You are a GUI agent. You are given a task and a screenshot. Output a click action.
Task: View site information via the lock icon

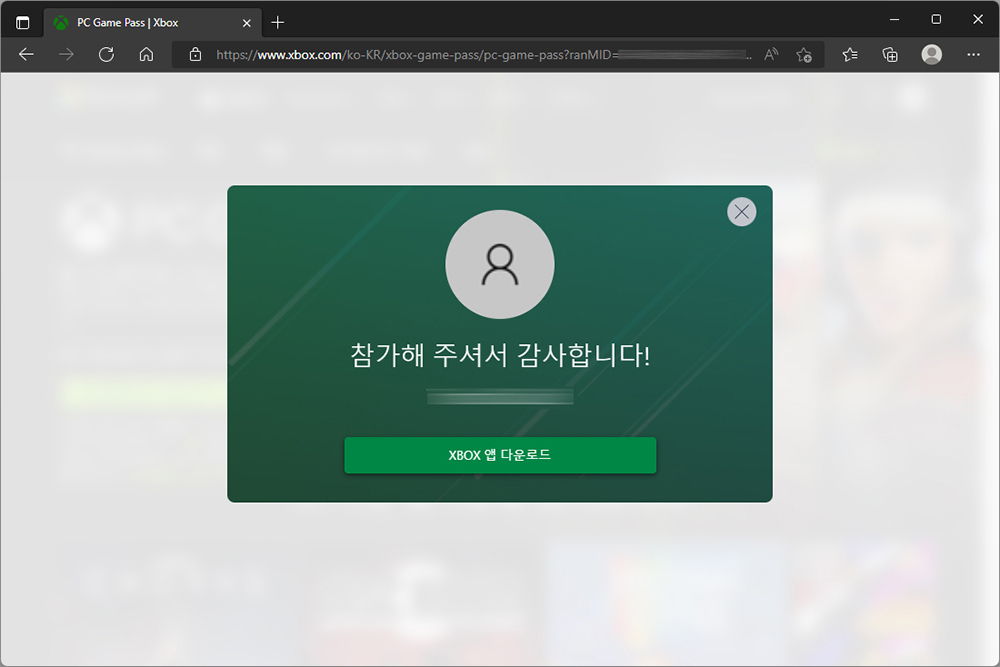click(x=196, y=55)
